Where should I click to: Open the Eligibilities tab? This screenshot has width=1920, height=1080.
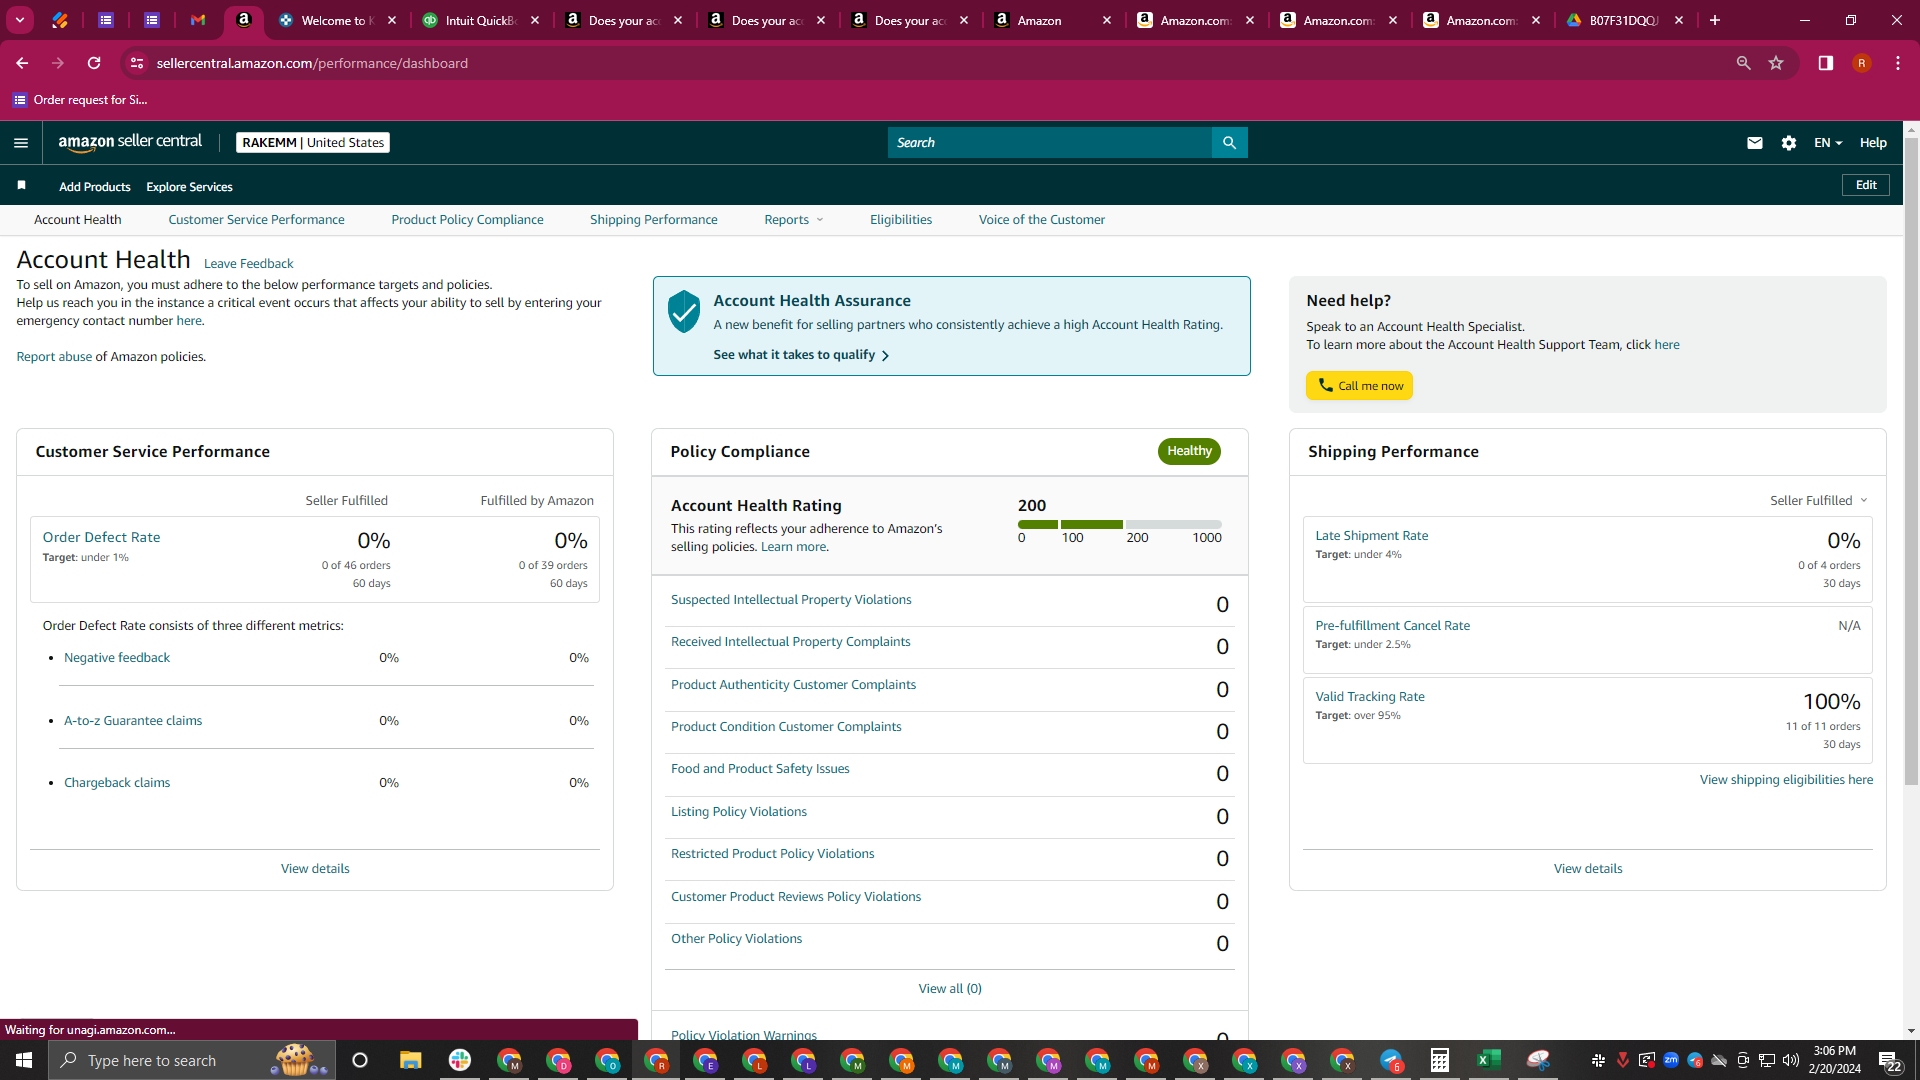tap(901, 220)
